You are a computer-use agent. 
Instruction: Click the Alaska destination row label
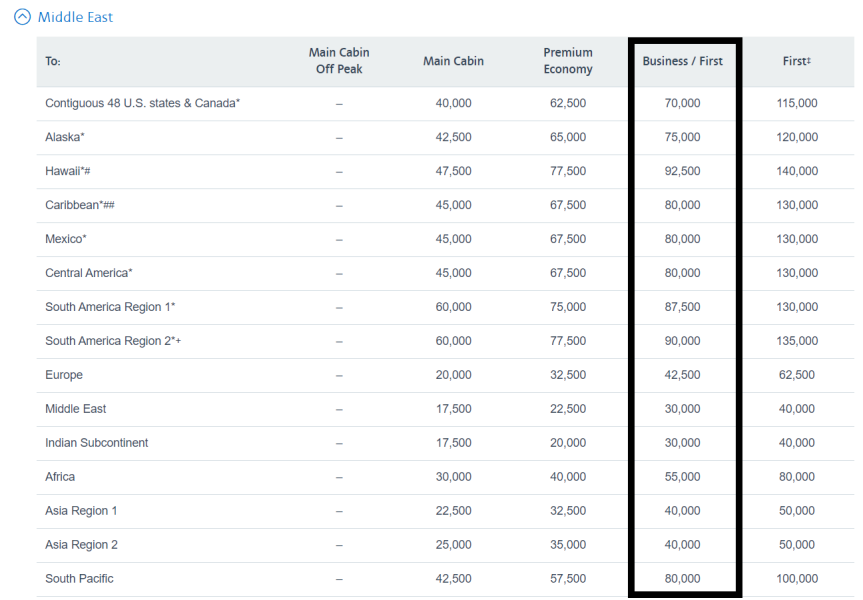65,137
